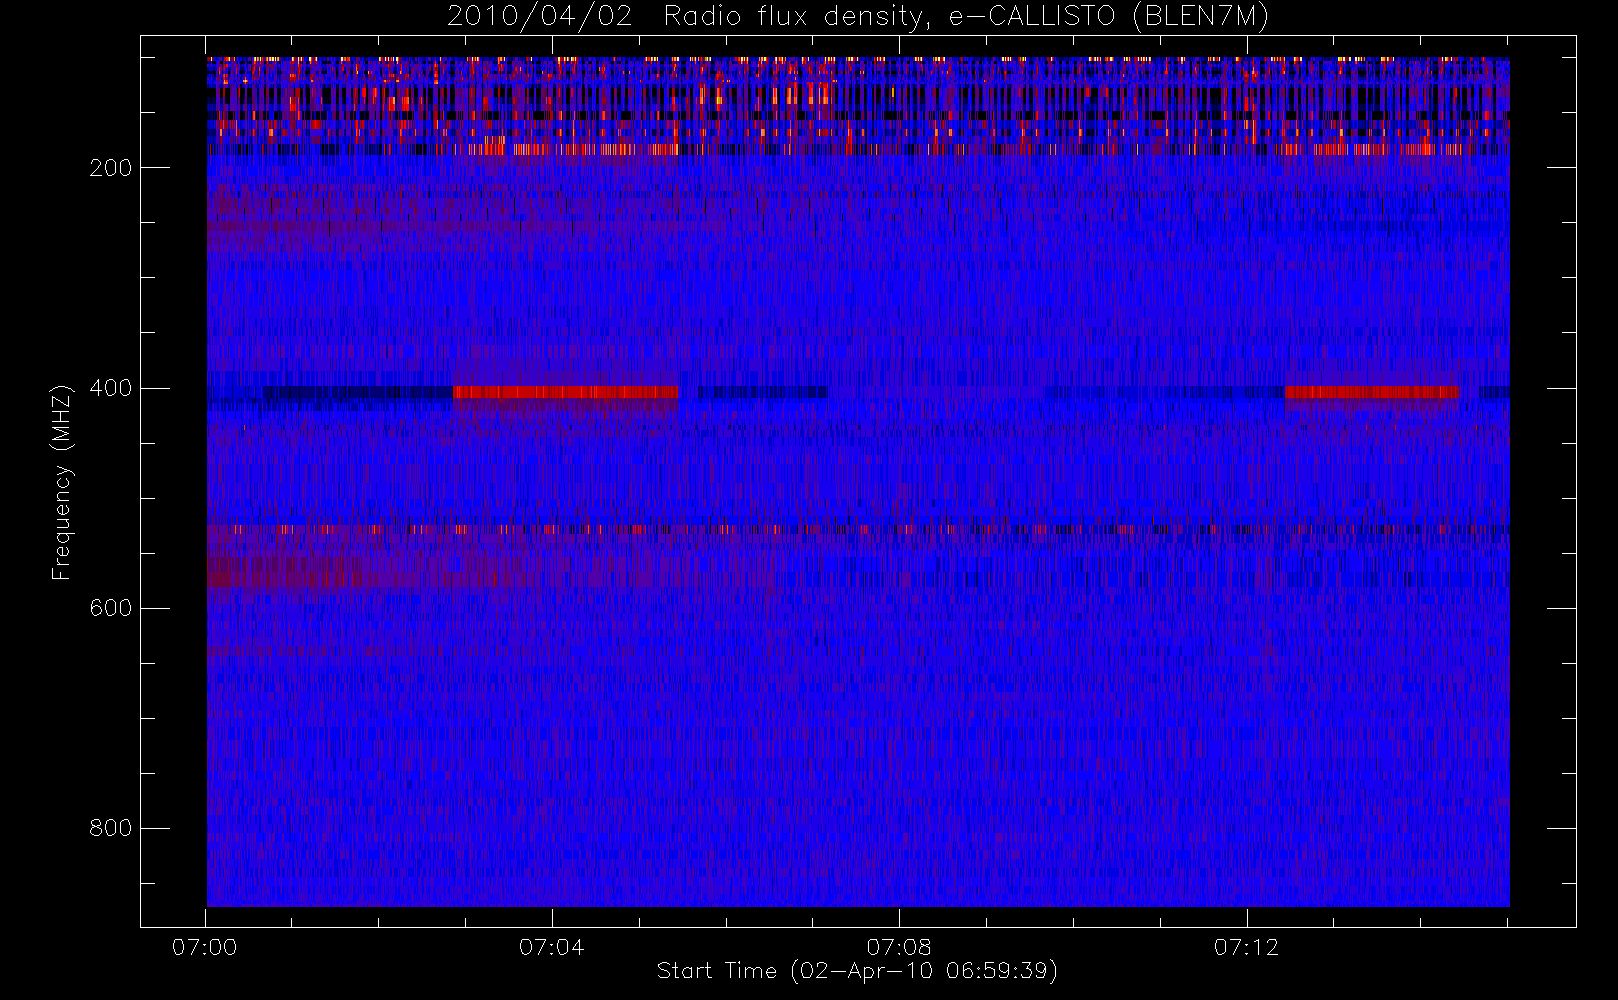Click the 200 frequency tick label

110,168
